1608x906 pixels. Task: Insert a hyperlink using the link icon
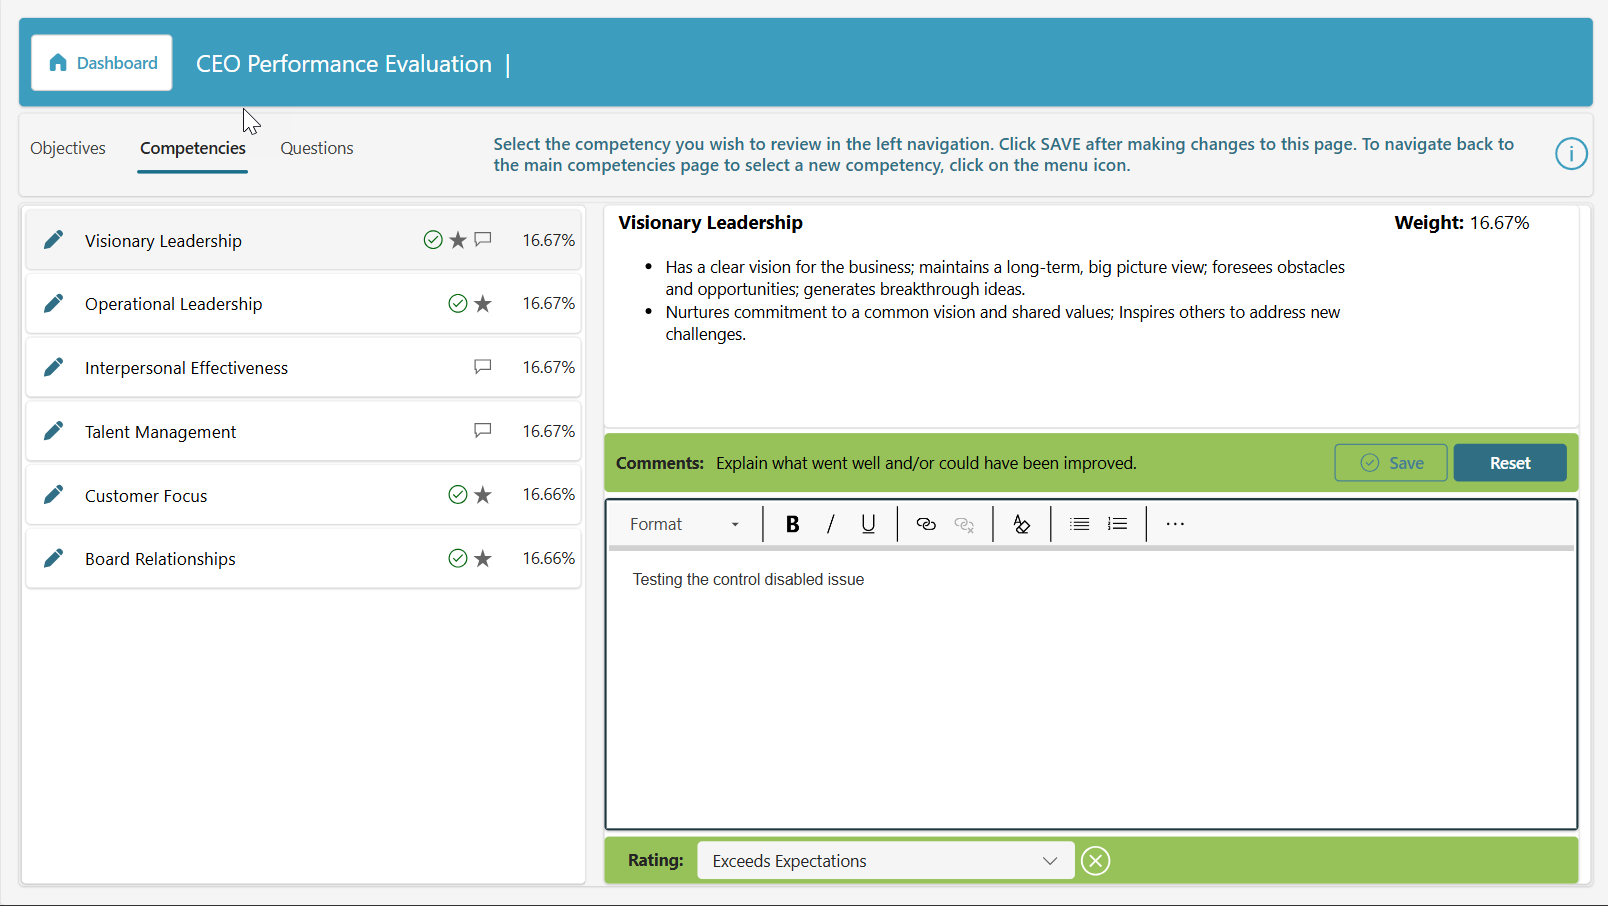tap(926, 524)
